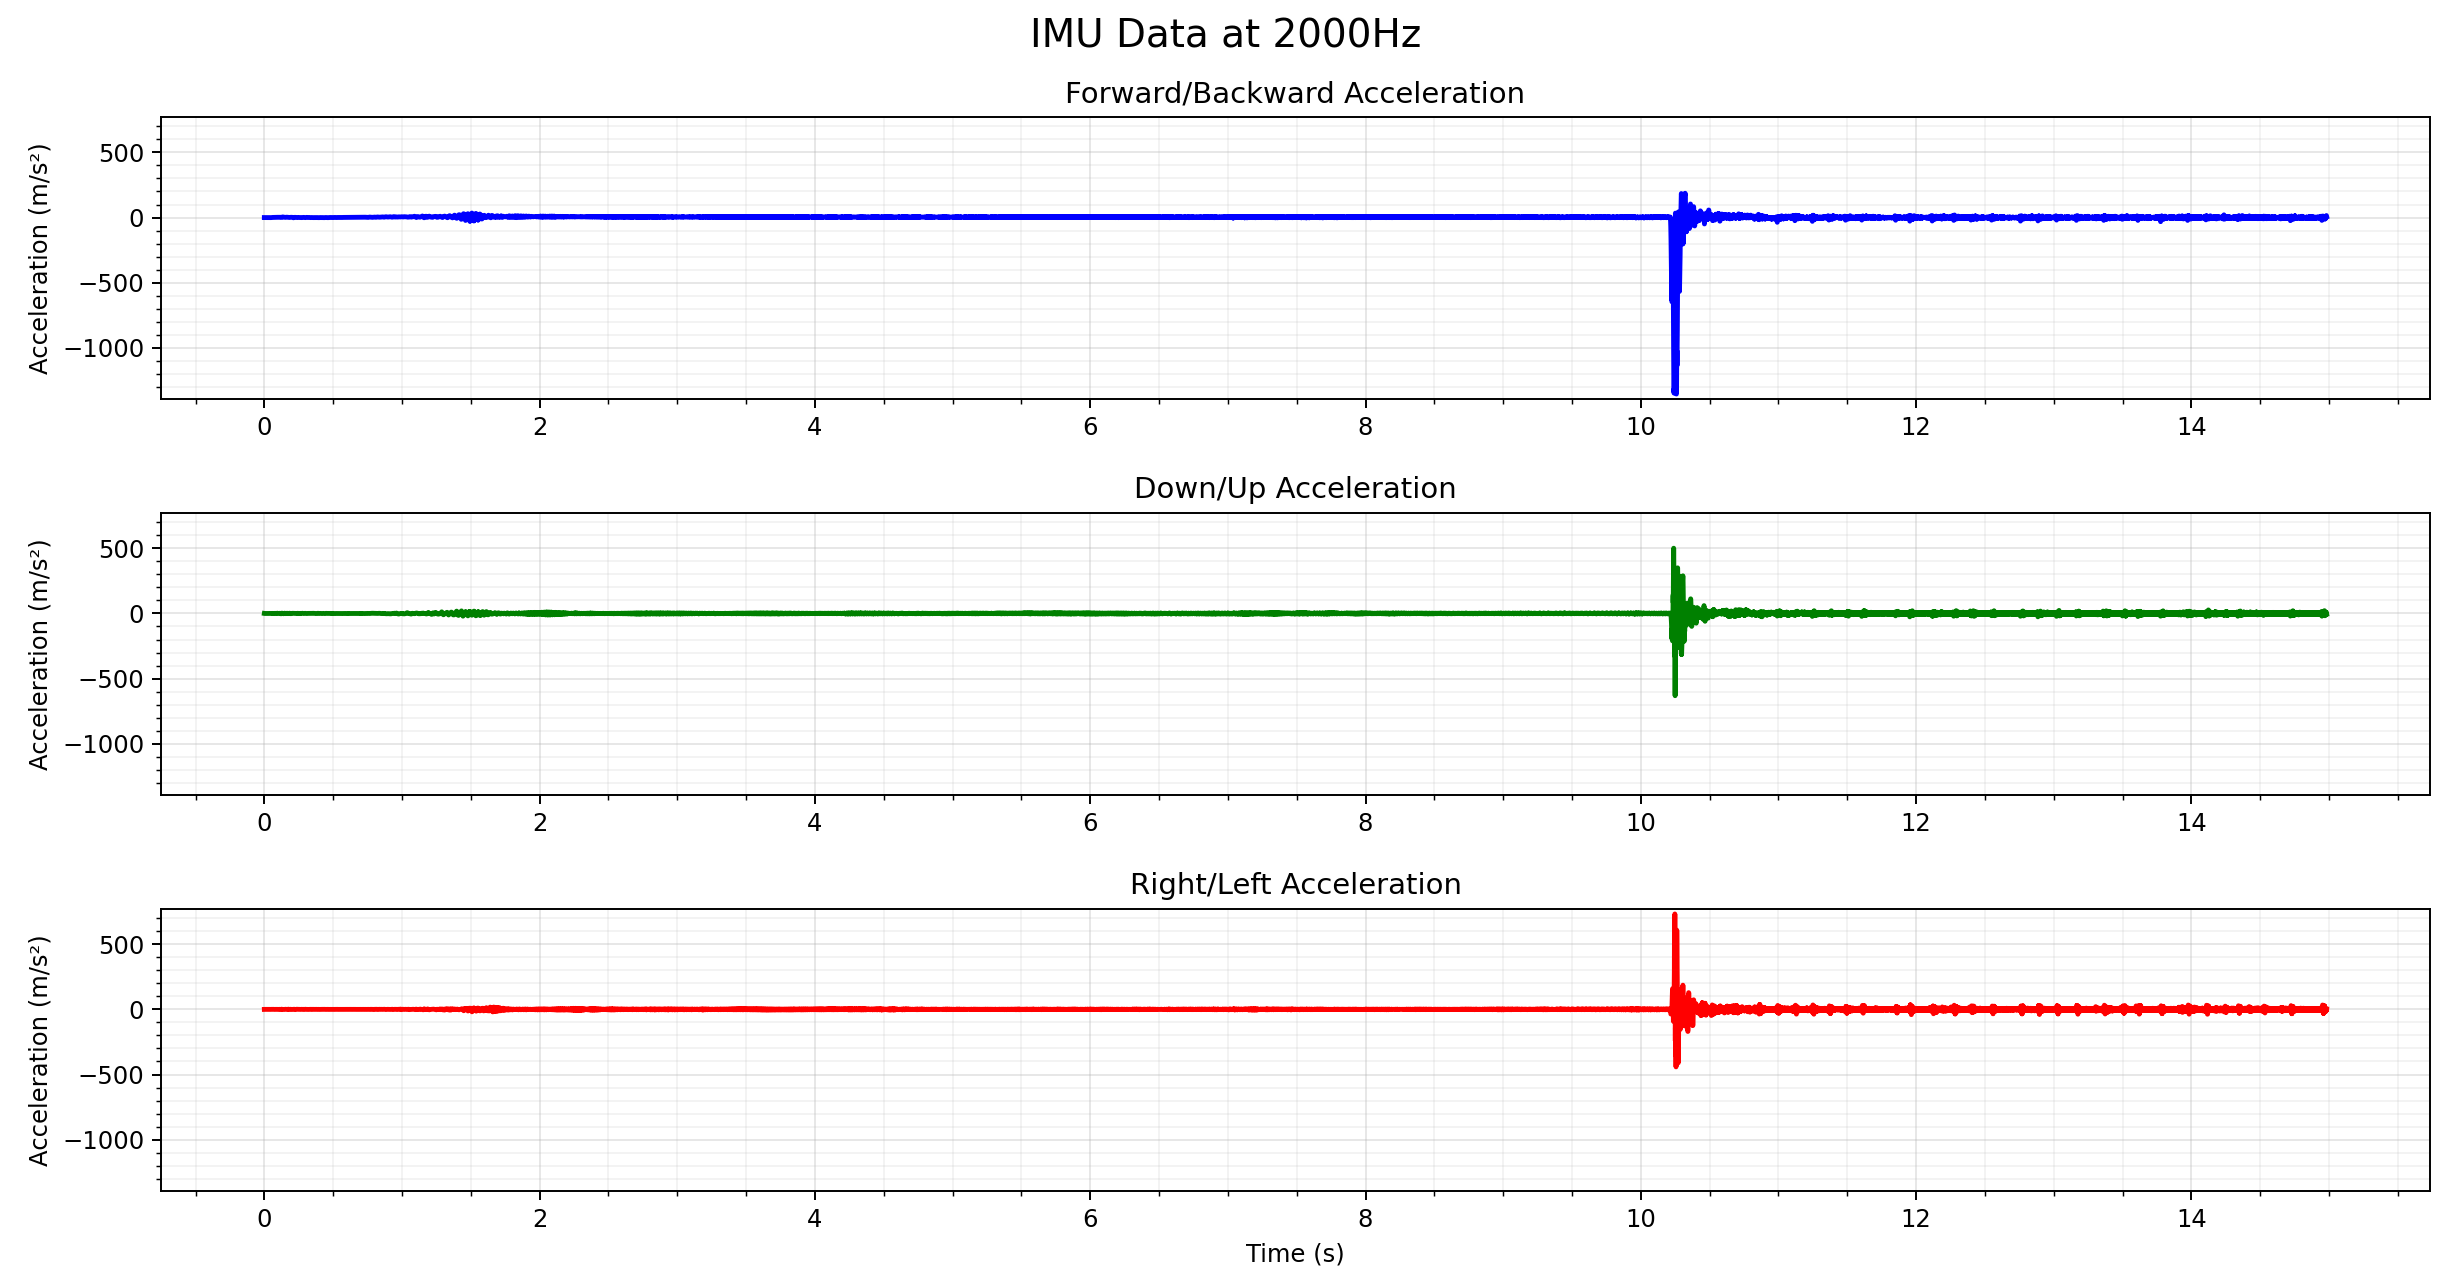Click the 'Down/Up Acceleration' subplot title
Image resolution: width=2440 pixels, height=1275 pixels.
point(1294,488)
